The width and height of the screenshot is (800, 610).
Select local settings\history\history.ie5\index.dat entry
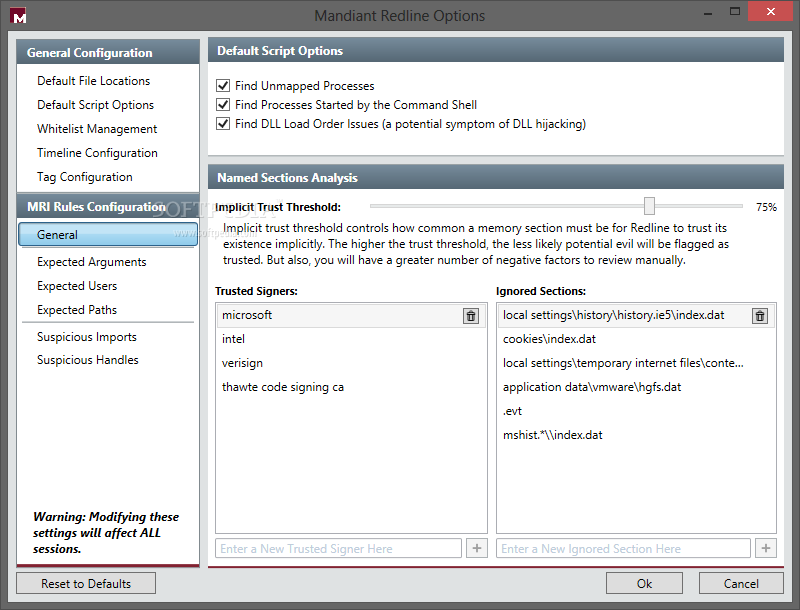(x=636, y=315)
